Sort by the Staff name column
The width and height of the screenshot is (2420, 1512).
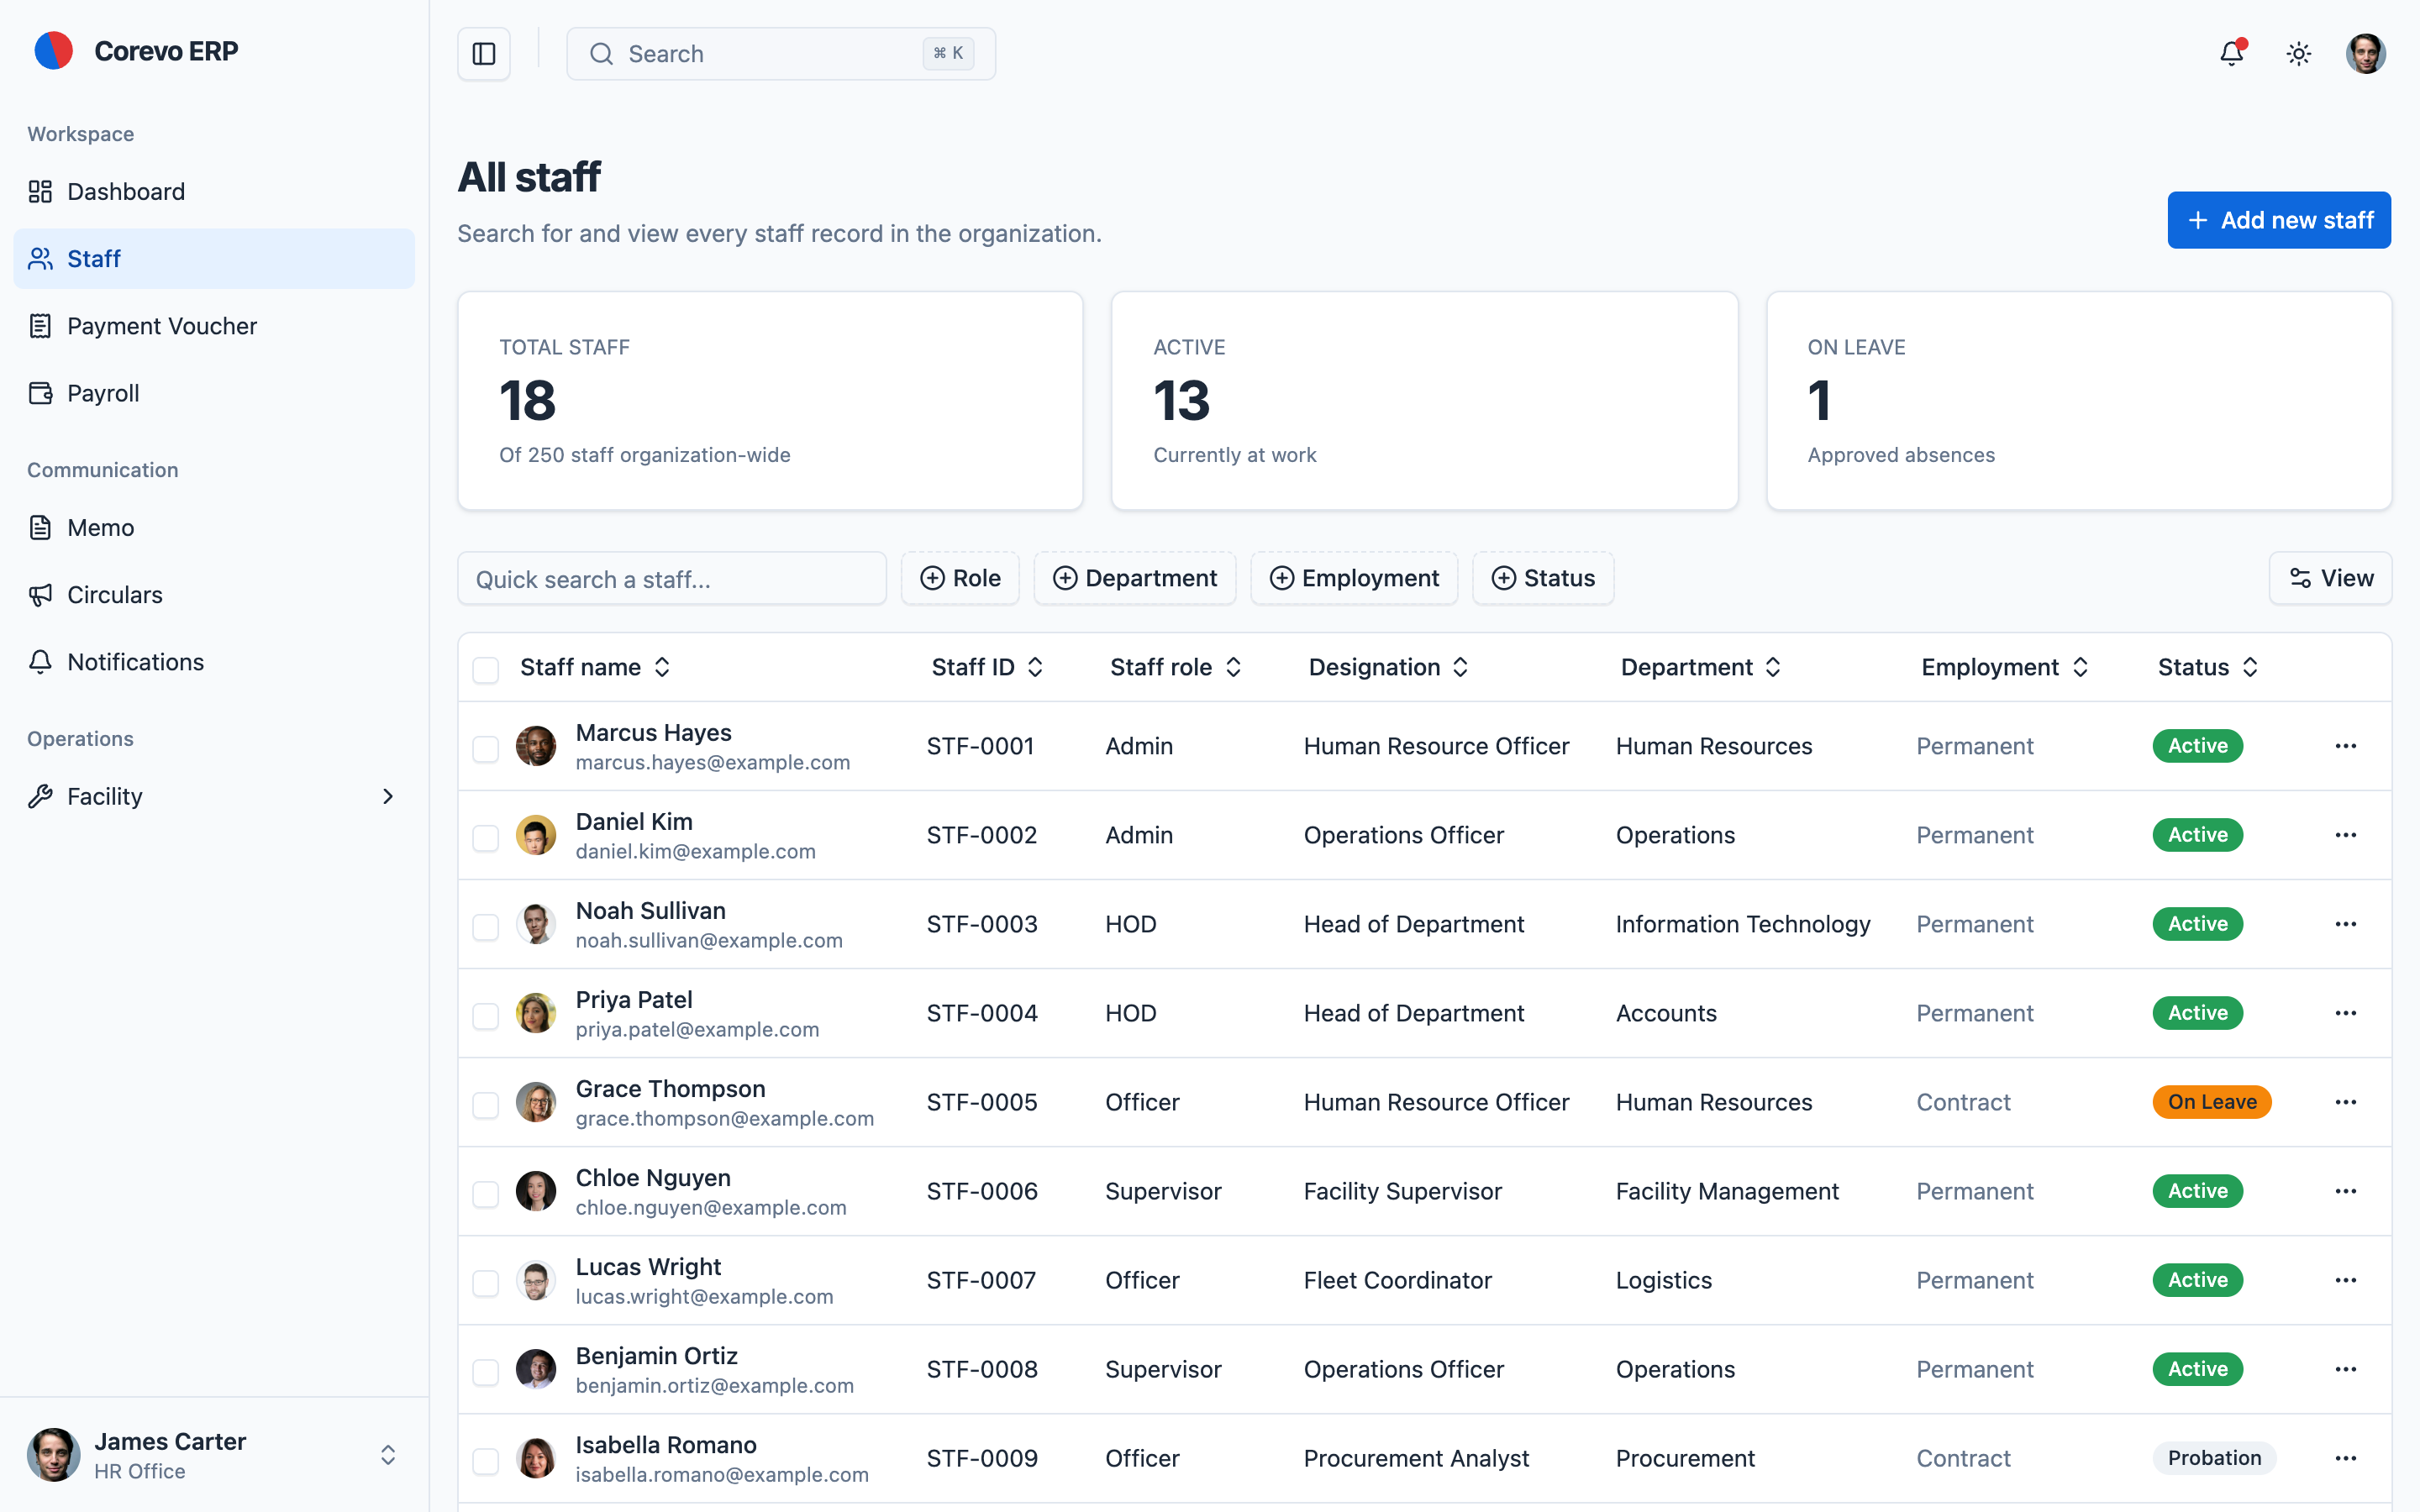pyautogui.click(x=595, y=667)
